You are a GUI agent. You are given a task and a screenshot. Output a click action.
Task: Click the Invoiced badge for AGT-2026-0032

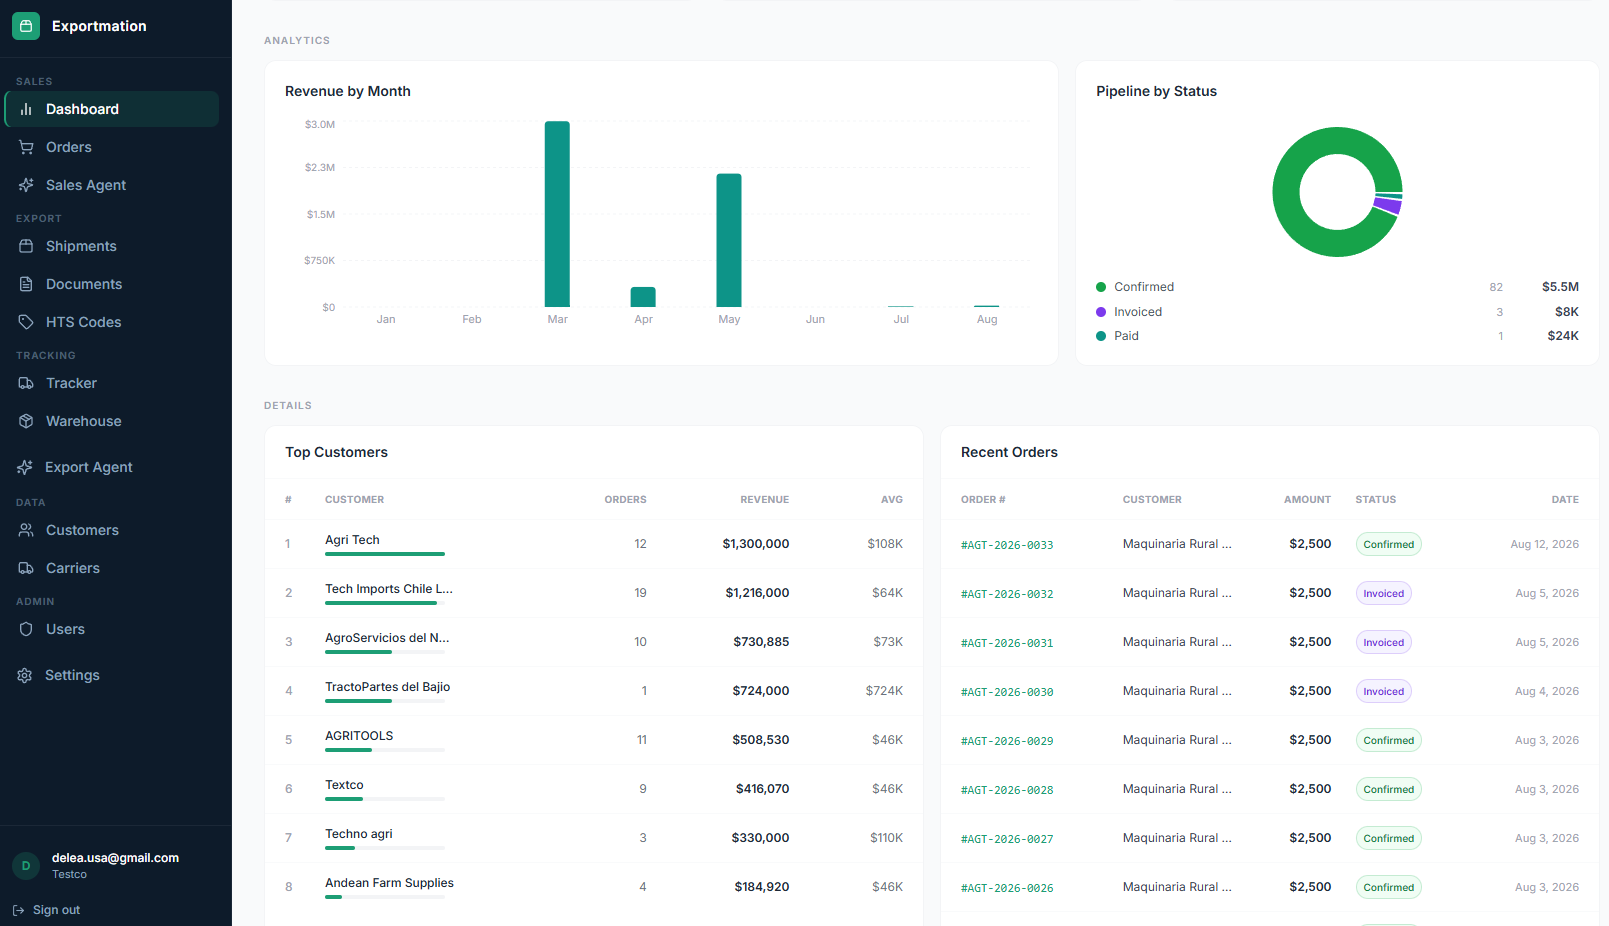click(1383, 593)
